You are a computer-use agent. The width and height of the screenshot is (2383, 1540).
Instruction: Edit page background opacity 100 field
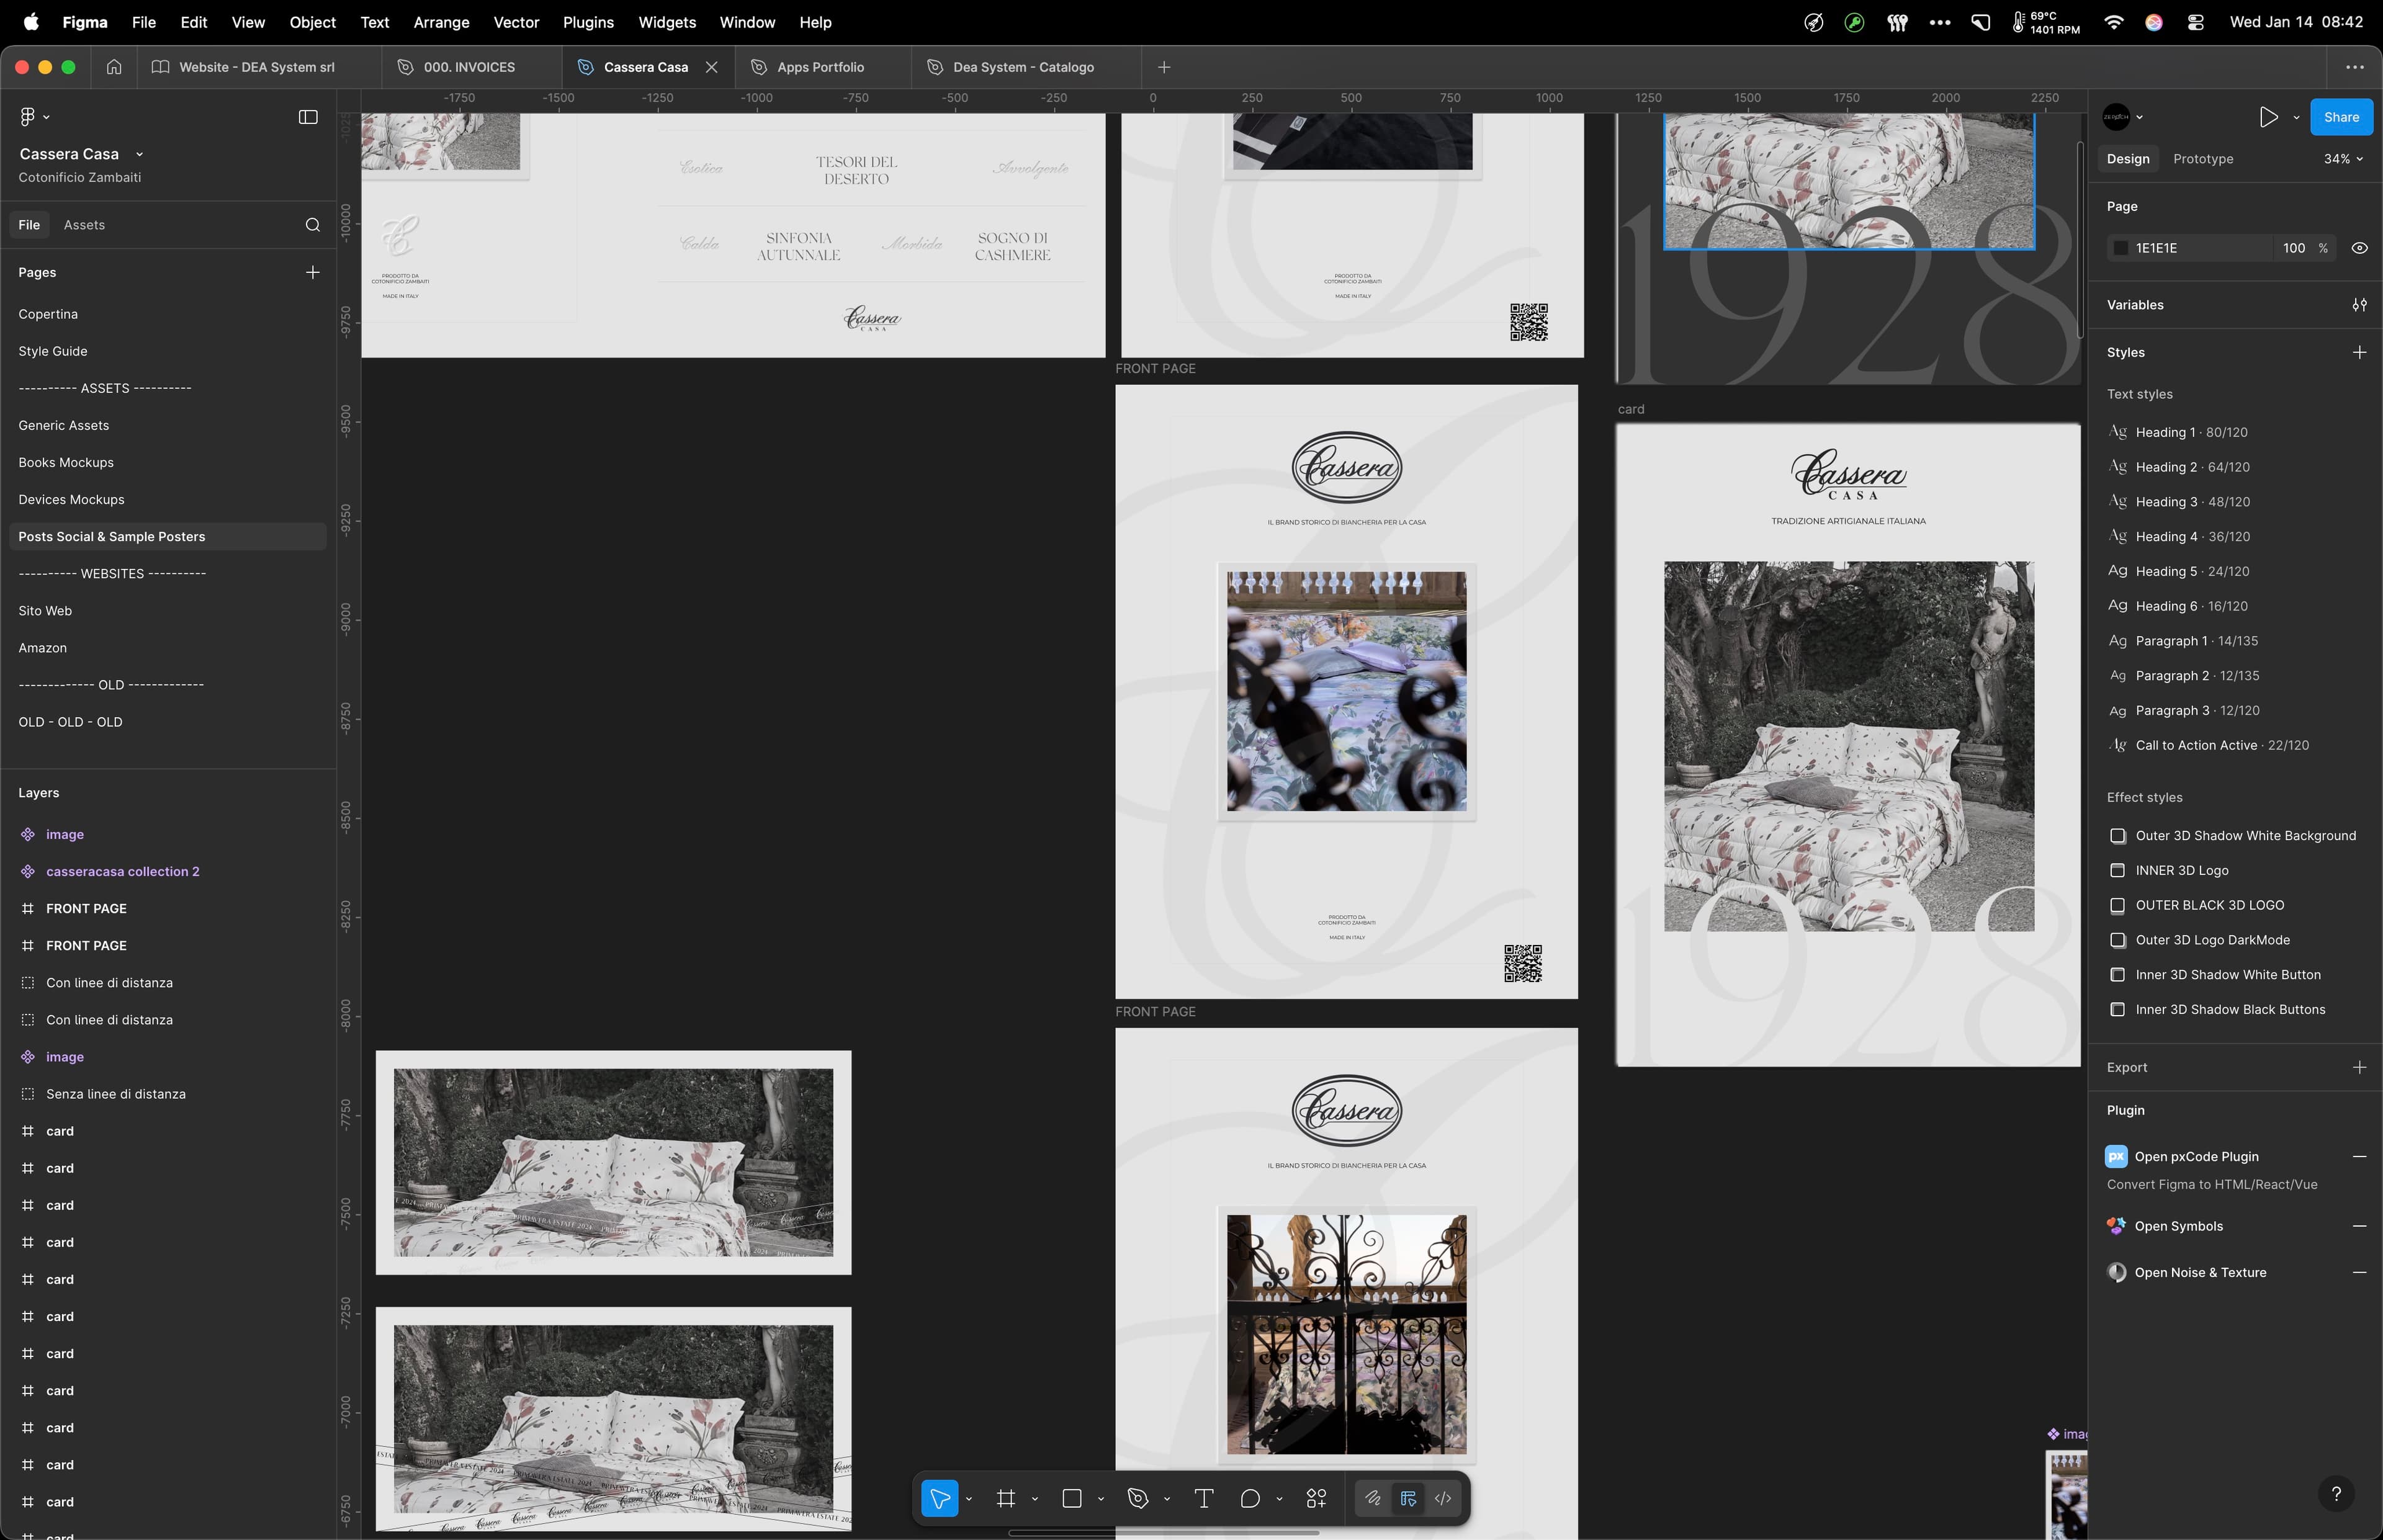(2294, 248)
